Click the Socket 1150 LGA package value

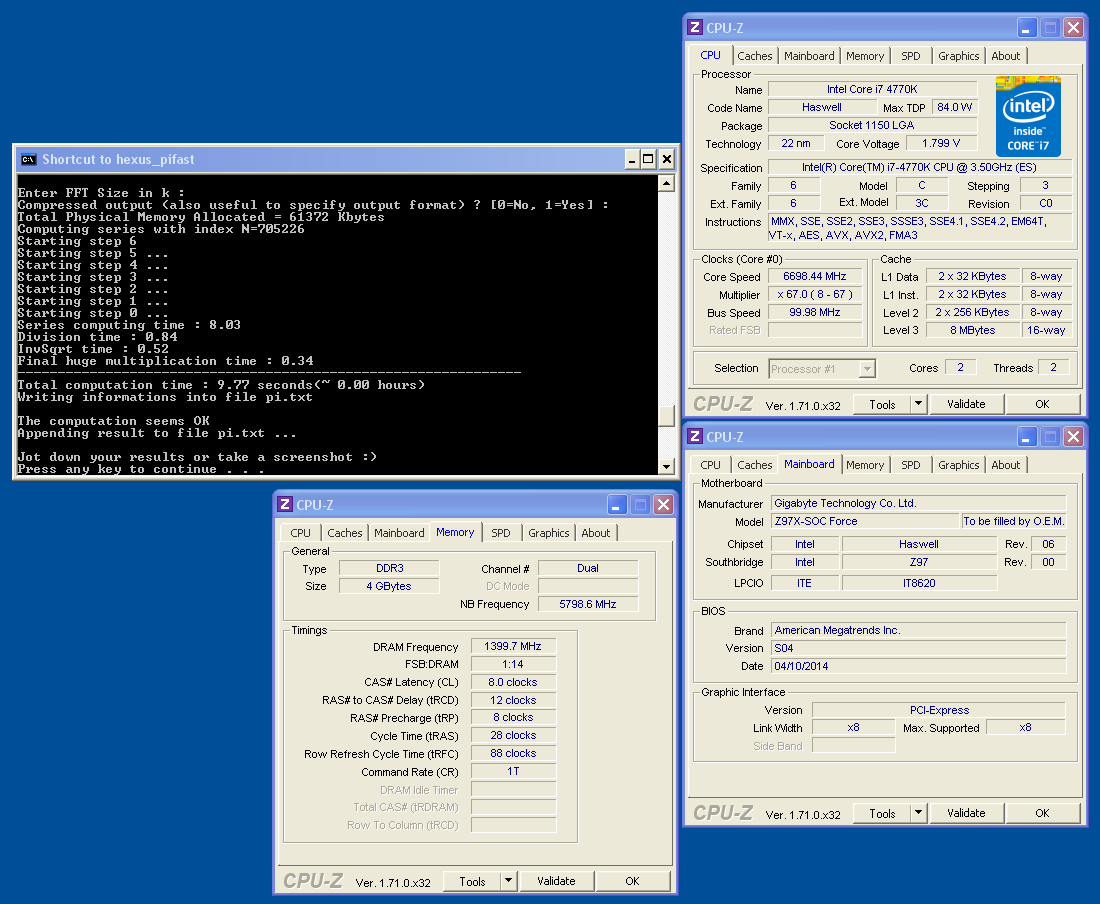(x=872, y=125)
